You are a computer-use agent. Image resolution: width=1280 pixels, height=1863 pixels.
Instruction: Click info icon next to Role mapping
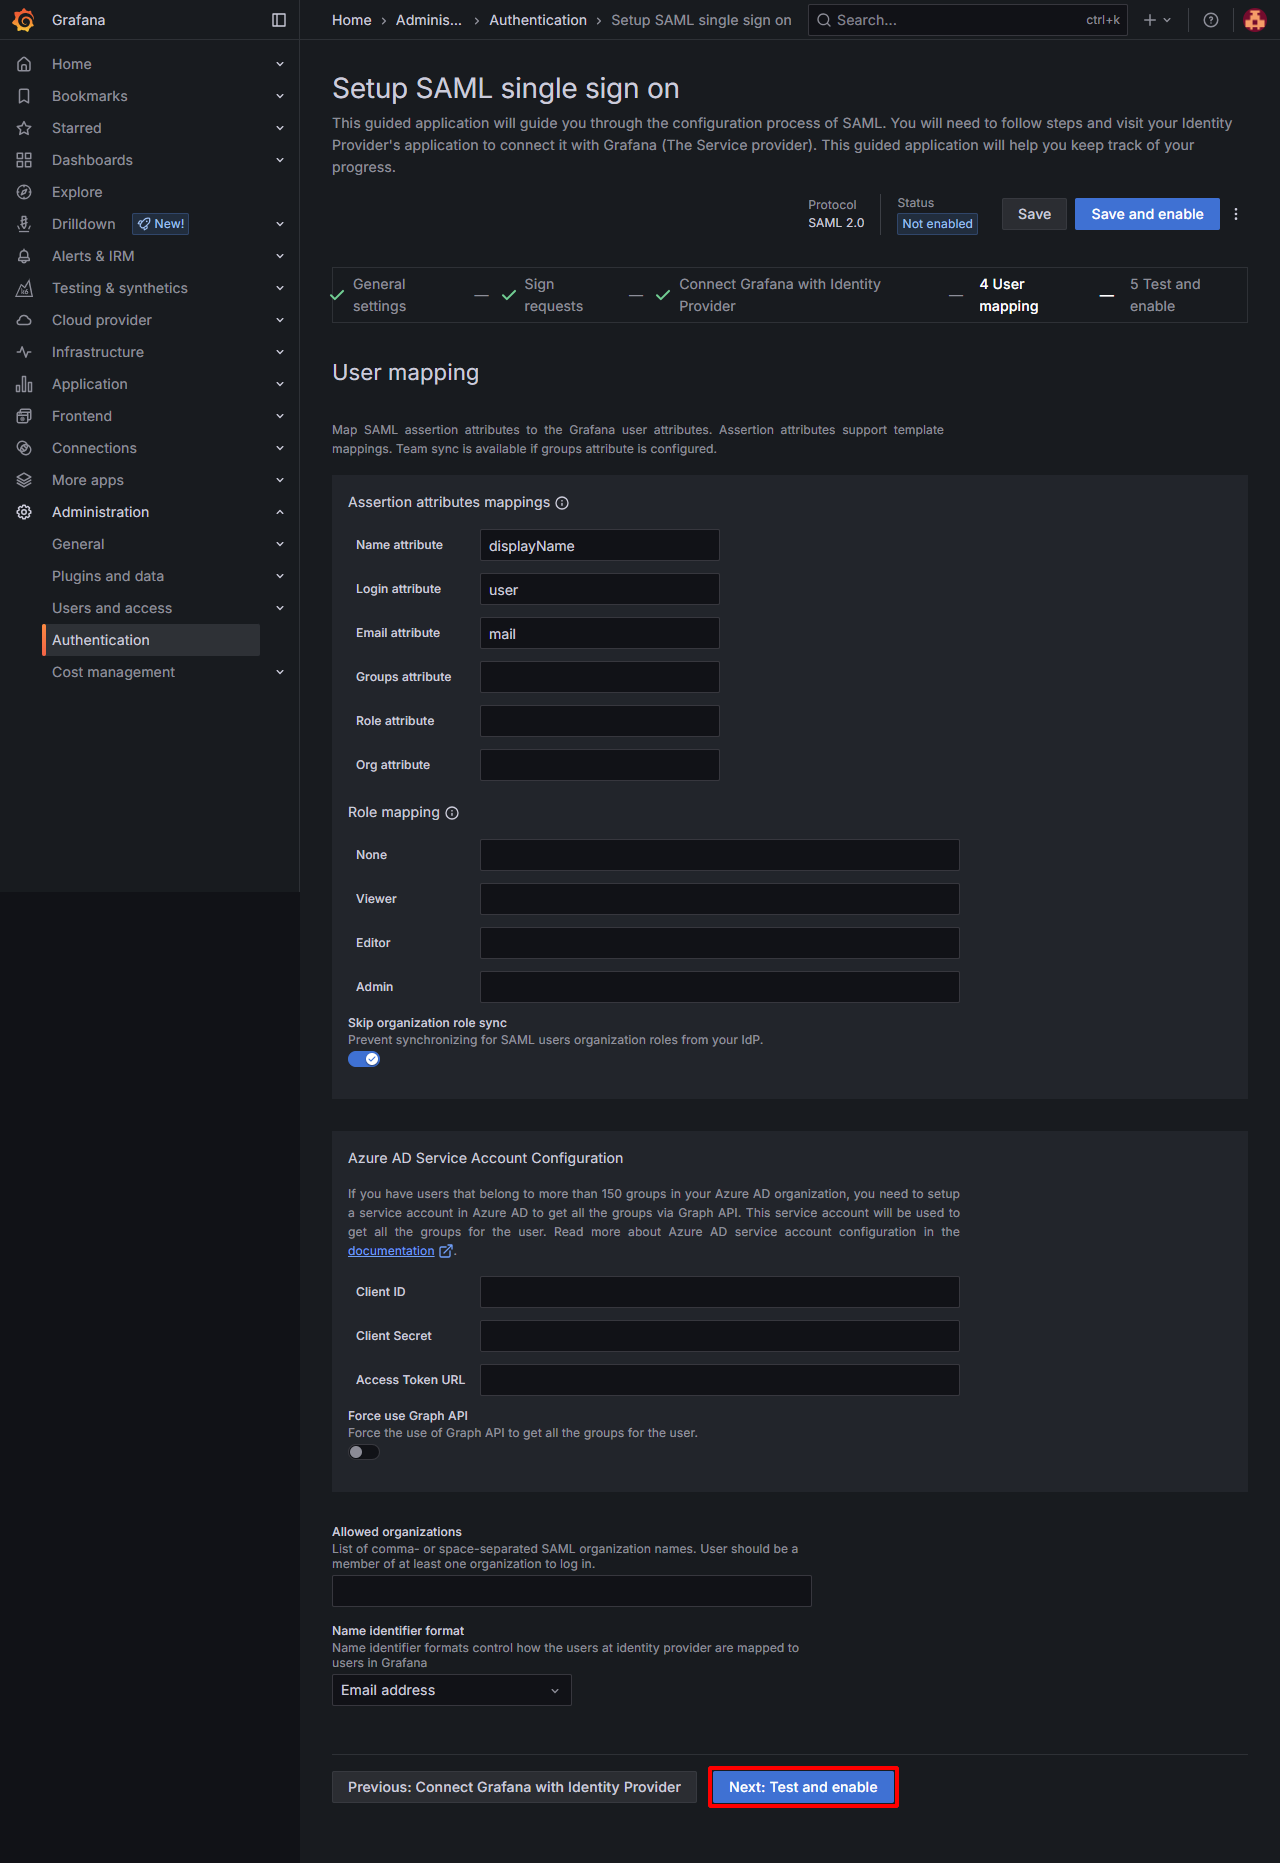click(452, 813)
